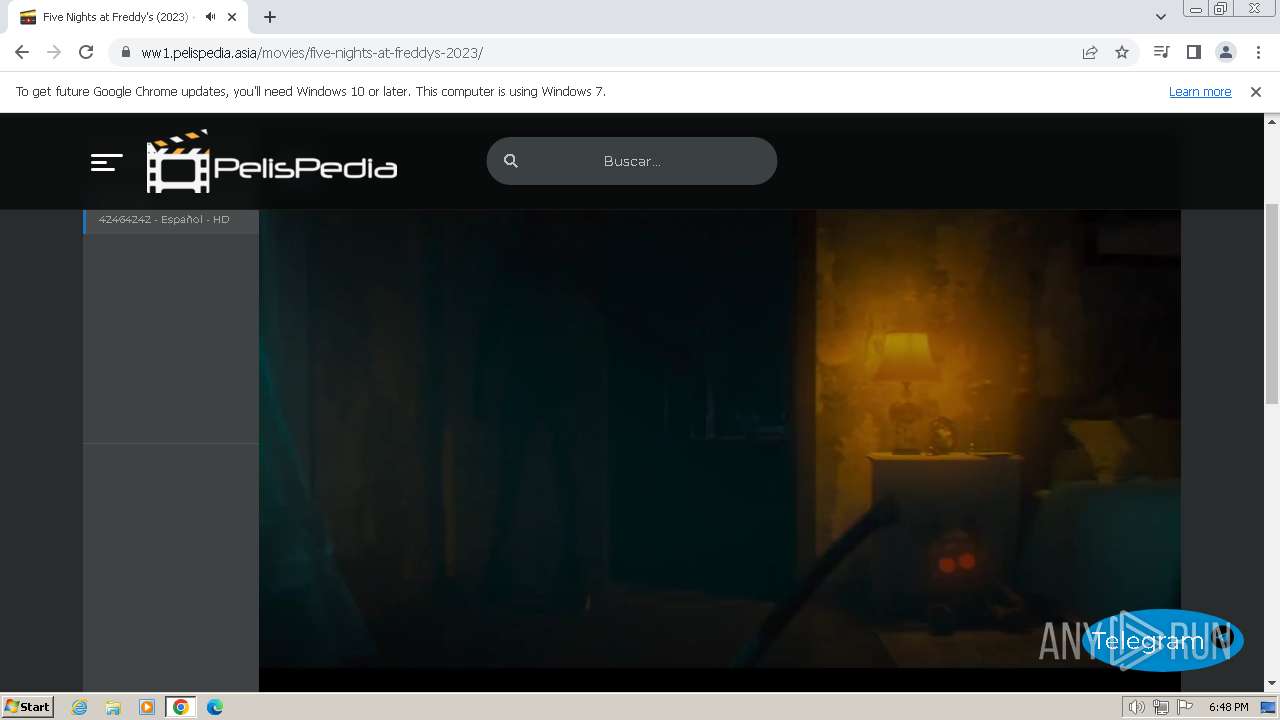Click the vertical scrollbar thumb
This screenshot has height=720, width=1280.
(x=1272, y=303)
